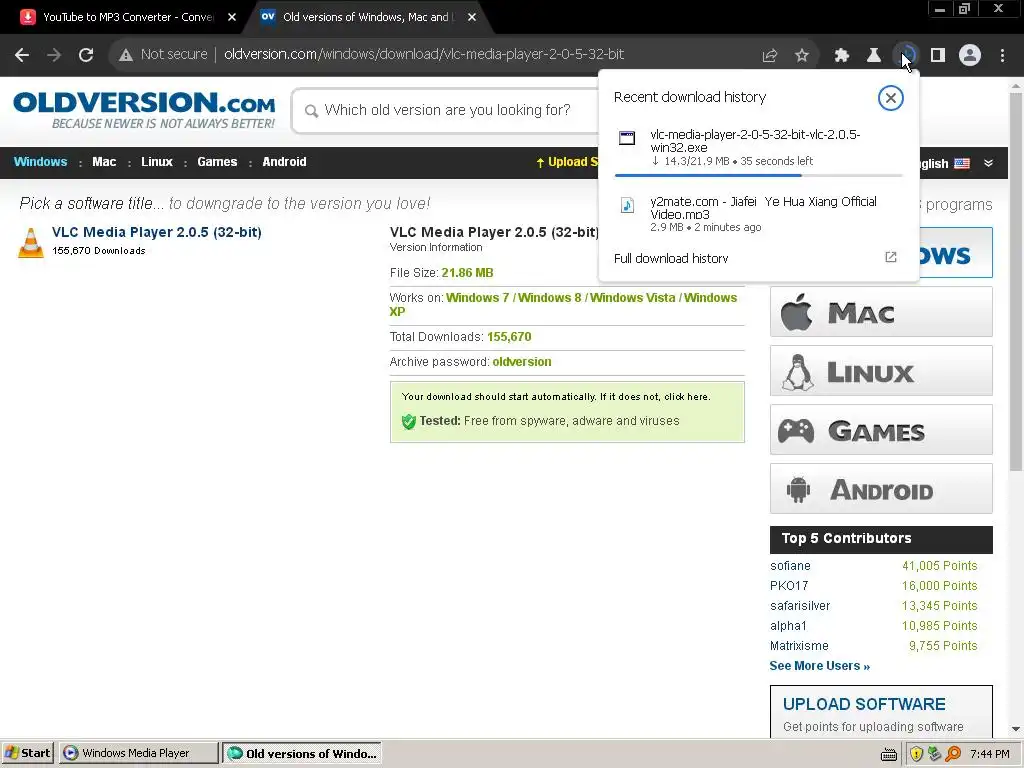1024x768 pixels.
Task: Click Full download history link
Action: (671, 259)
